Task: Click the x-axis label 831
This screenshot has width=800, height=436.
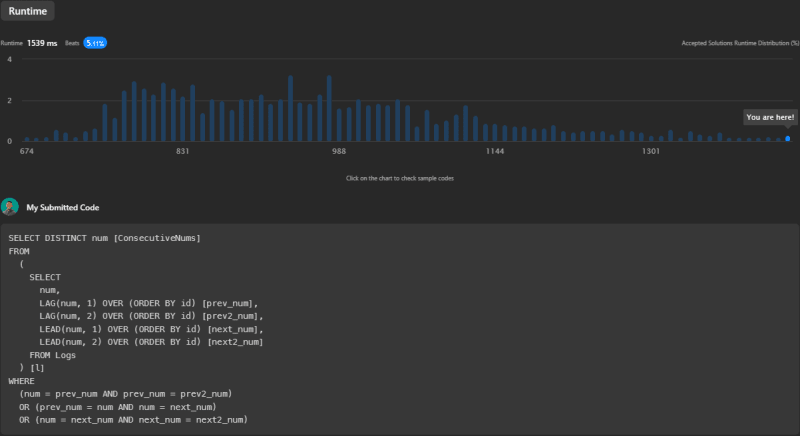Action: (x=182, y=151)
